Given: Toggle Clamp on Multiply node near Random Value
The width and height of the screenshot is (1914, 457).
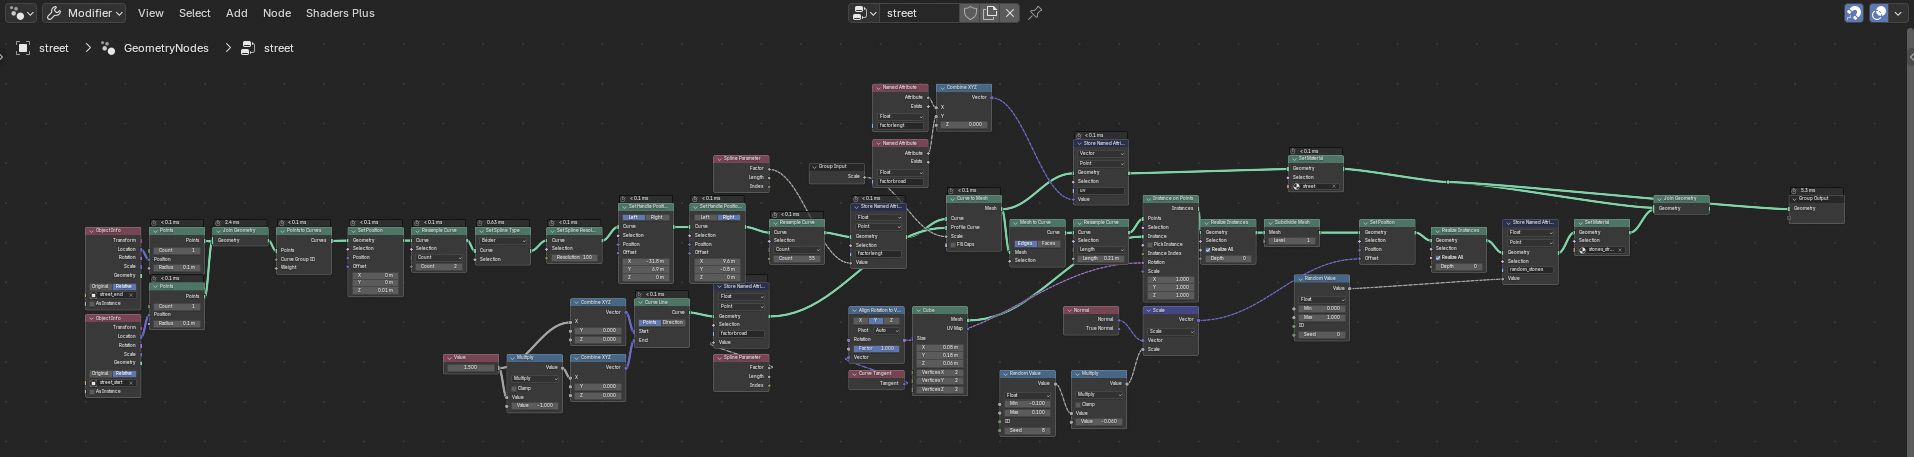Looking at the screenshot, I should [x=1079, y=404].
